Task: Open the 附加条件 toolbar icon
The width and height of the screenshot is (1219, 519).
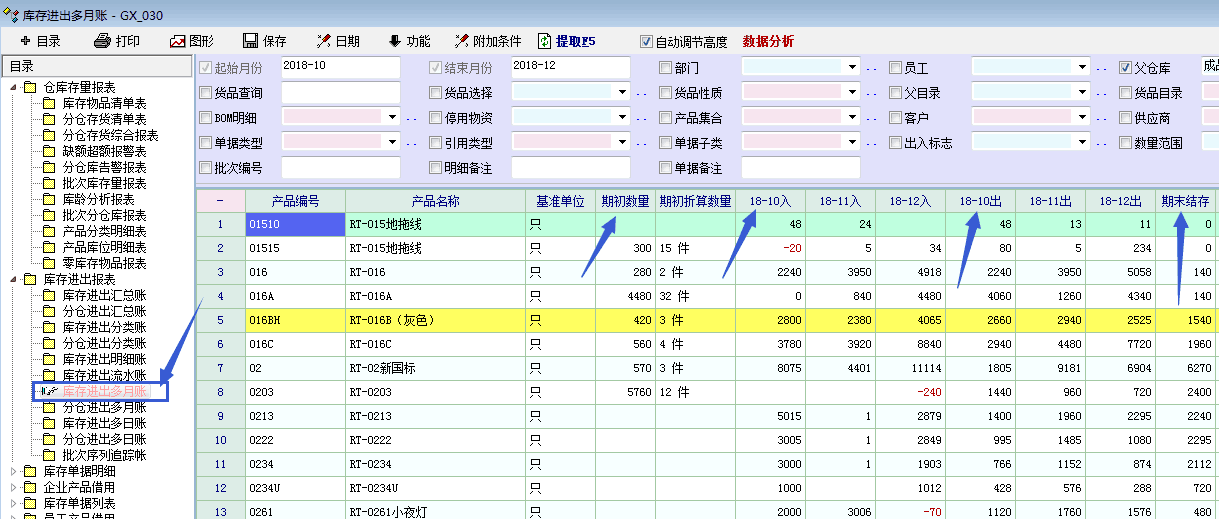Action: pos(461,41)
